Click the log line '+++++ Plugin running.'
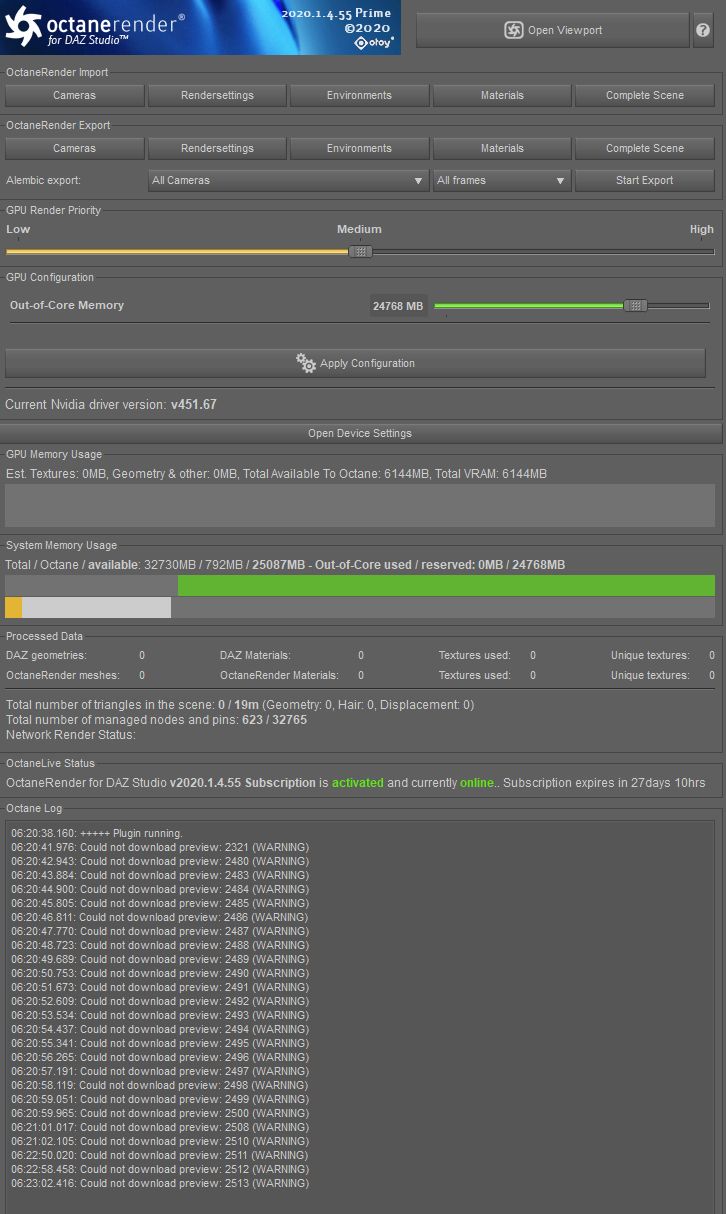The image size is (726, 1214). [97, 833]
